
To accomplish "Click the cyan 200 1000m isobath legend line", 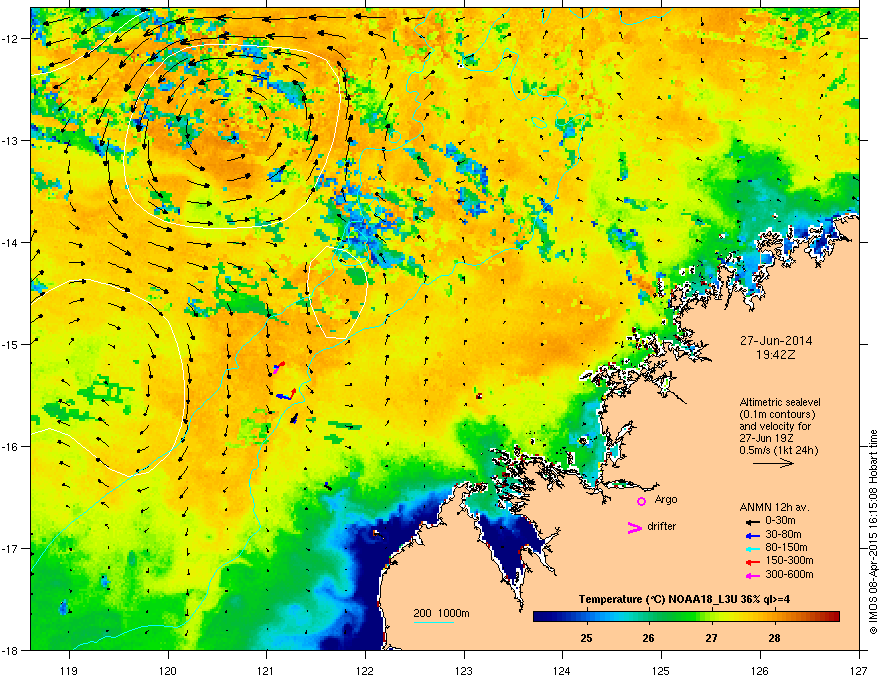I will click(433, 622).
